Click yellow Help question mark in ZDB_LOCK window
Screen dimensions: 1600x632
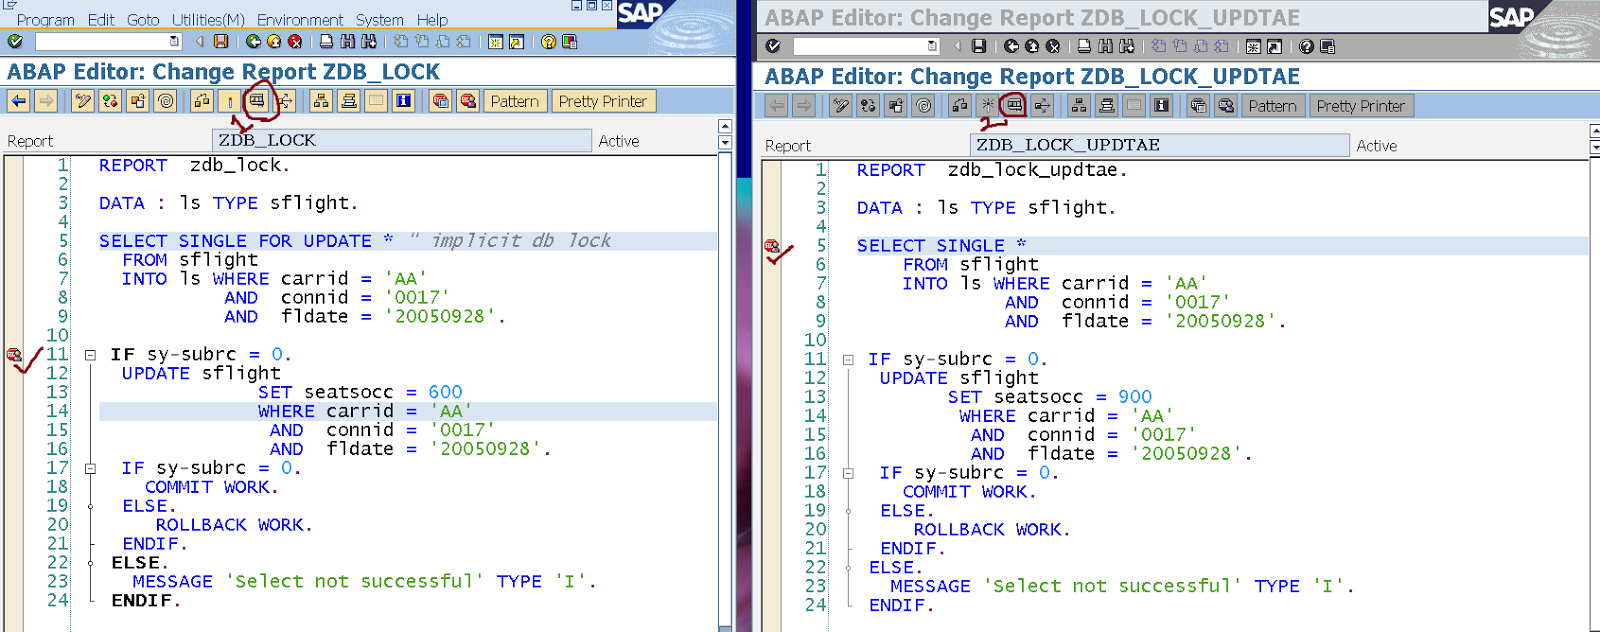coord(548,41)
